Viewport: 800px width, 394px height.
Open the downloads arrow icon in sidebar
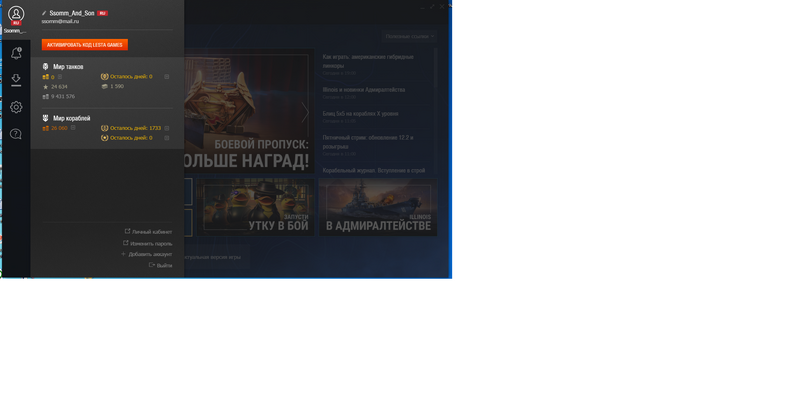click(x=16, y=80)
